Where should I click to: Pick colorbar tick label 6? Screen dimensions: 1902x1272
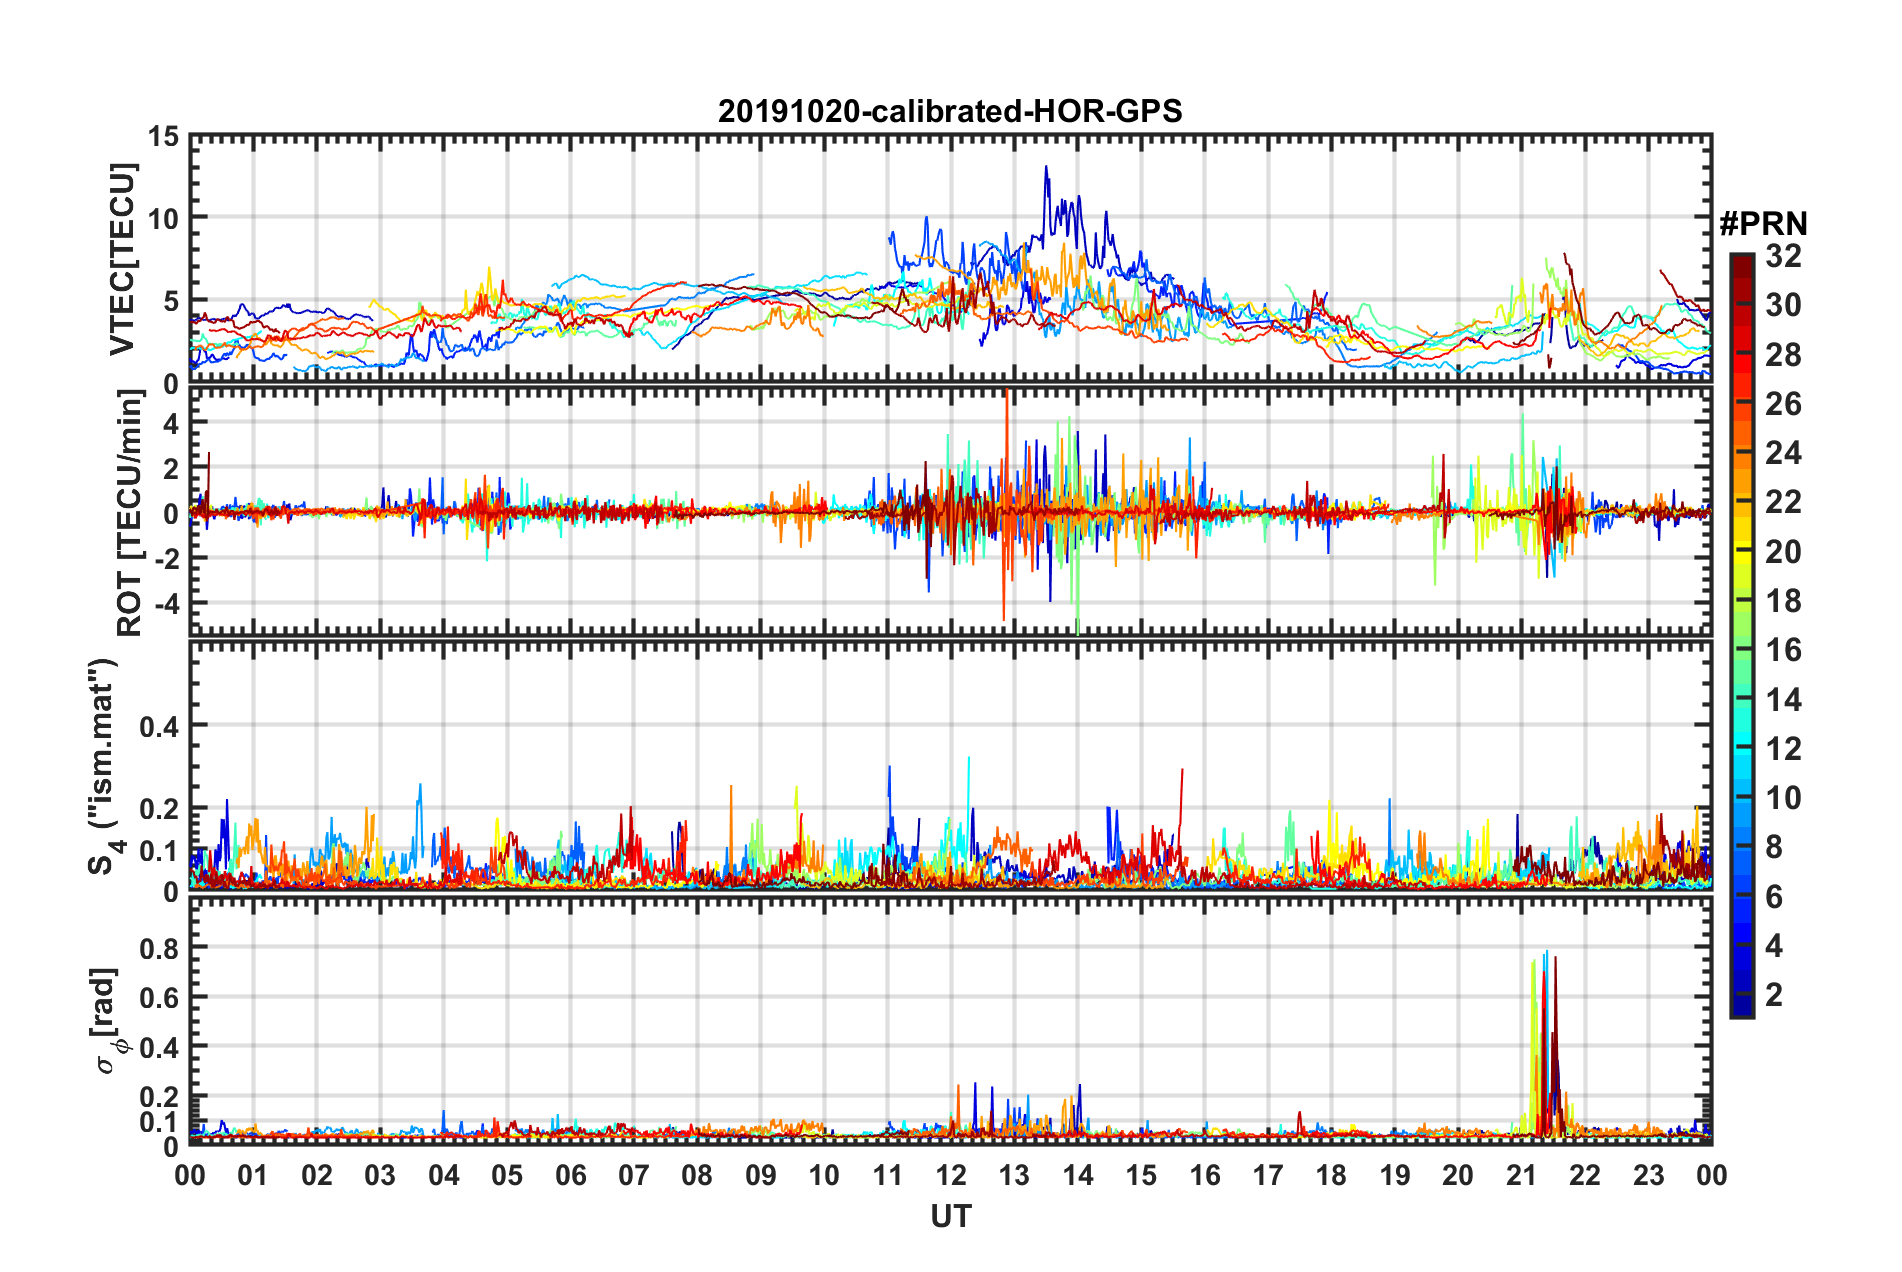pos(1774,897)
